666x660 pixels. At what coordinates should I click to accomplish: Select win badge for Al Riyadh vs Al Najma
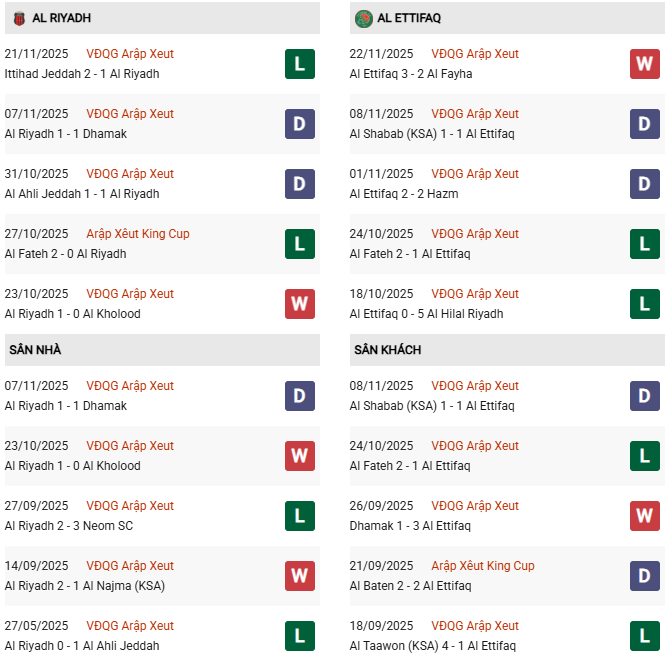(299, 576)
